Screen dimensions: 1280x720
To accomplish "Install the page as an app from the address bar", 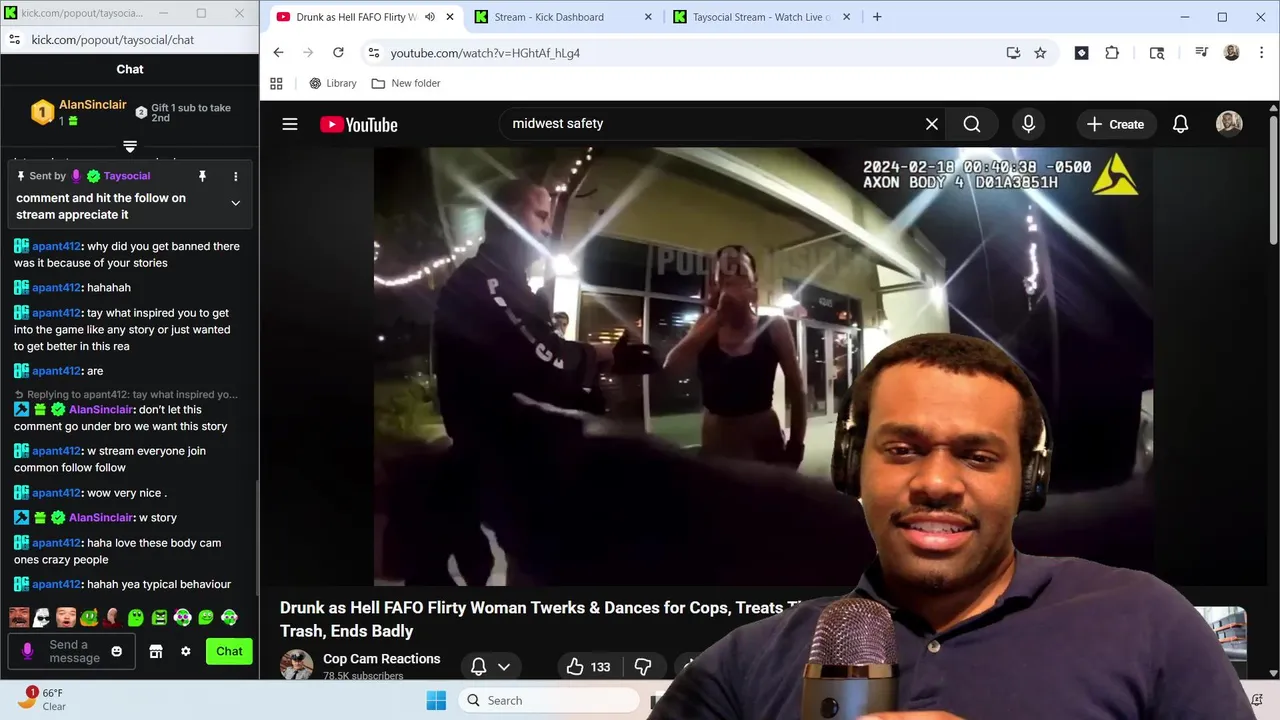I will point(1013,53).
